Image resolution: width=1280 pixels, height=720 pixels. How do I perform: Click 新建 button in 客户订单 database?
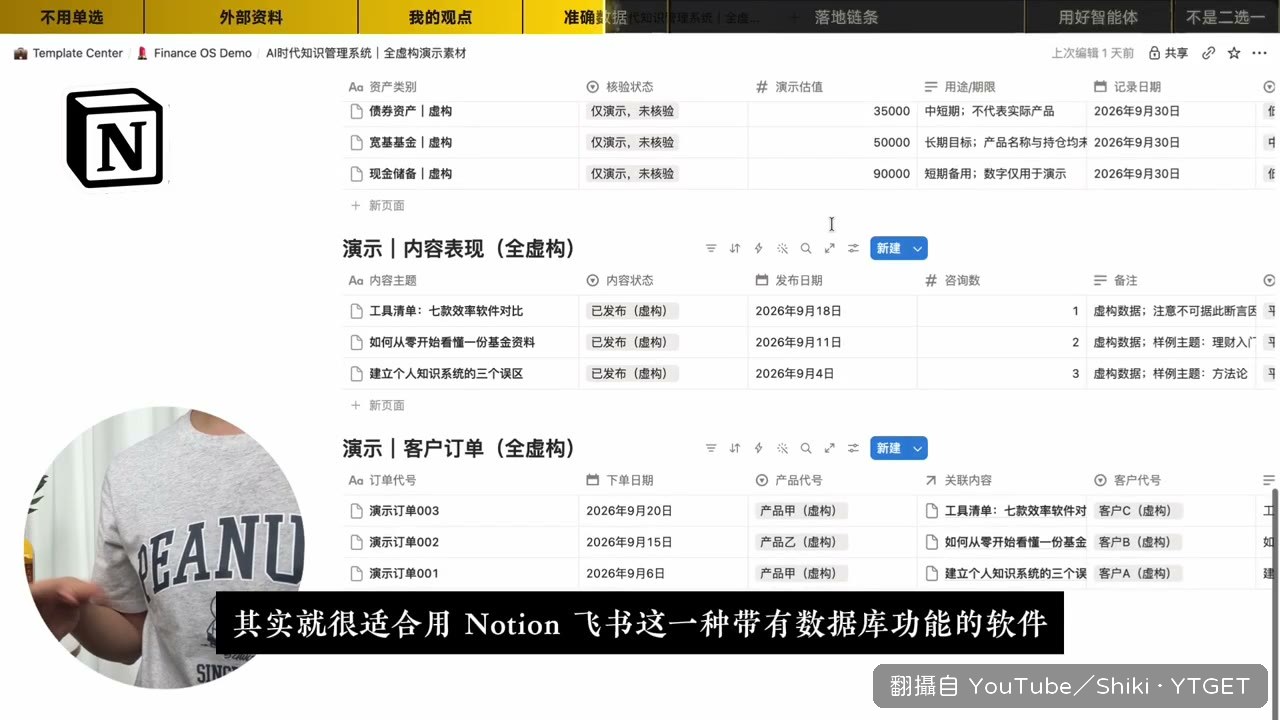889,448
